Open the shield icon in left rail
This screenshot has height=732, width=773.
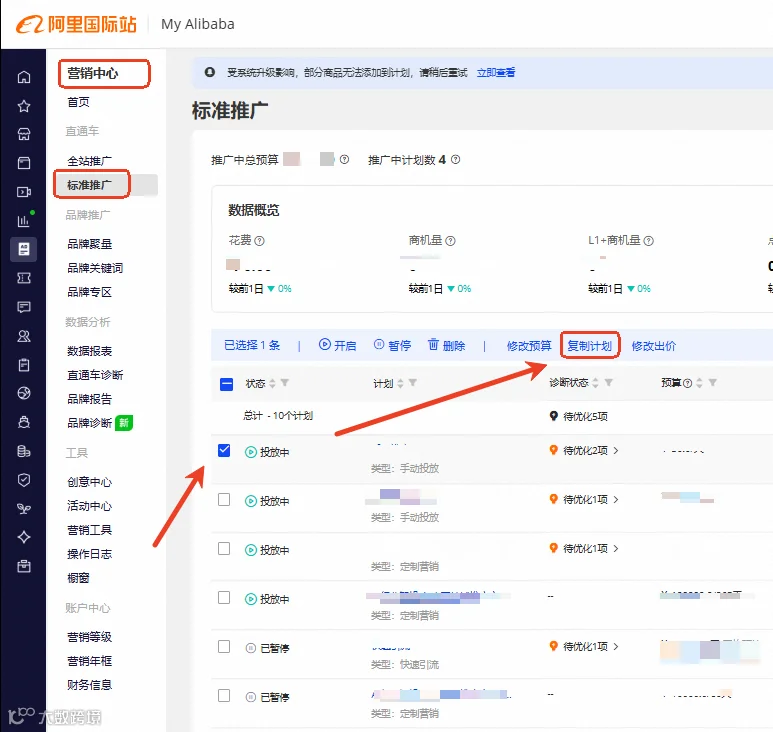click(x=24, y=480)
